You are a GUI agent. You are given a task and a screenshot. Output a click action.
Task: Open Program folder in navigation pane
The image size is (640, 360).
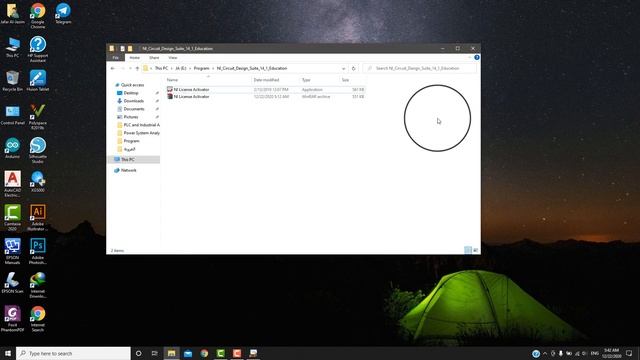point(131,141)
